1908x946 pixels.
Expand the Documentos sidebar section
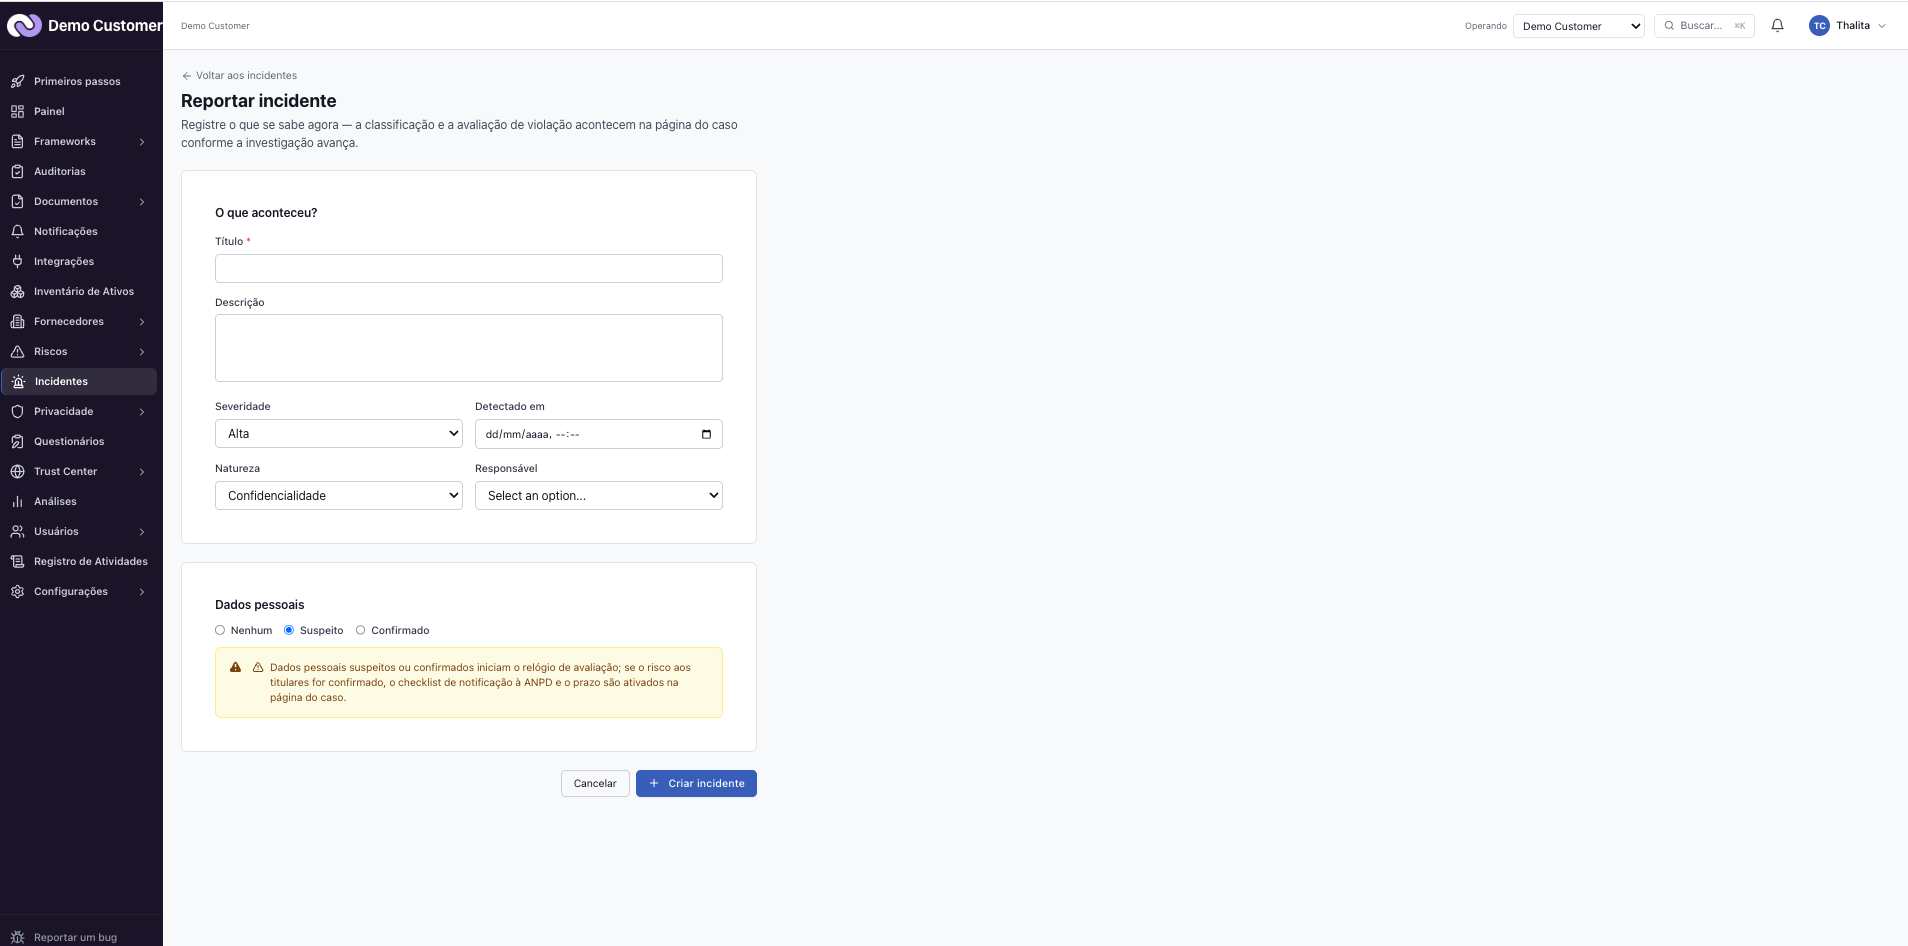pyautogui.click(x=142, y=202)
